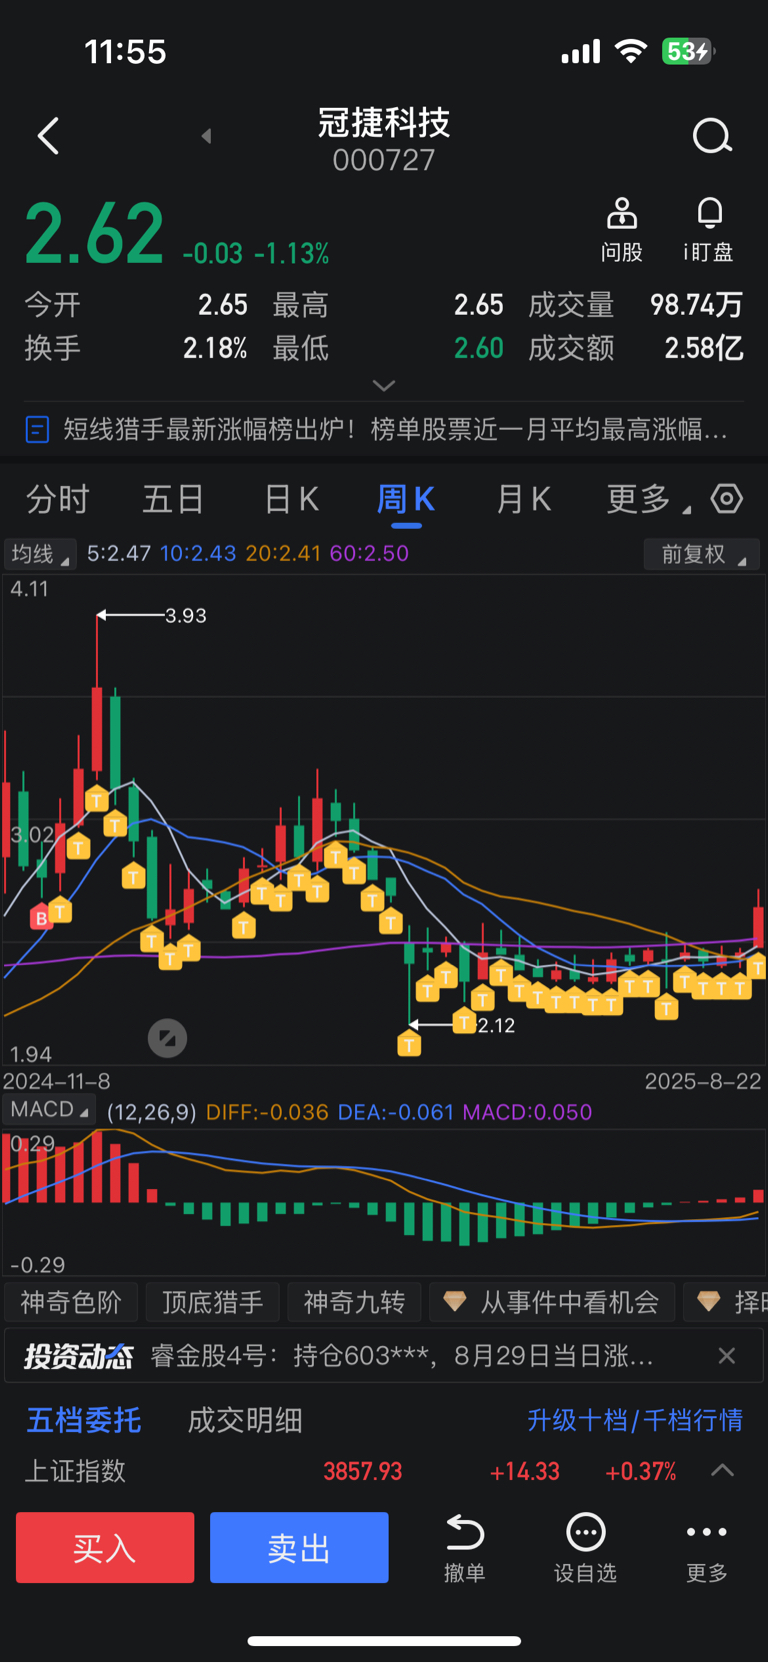Viewport: 768px width, 1663px height.
Task: Switch to the 分时 tab
Action: tap(58, 499)
